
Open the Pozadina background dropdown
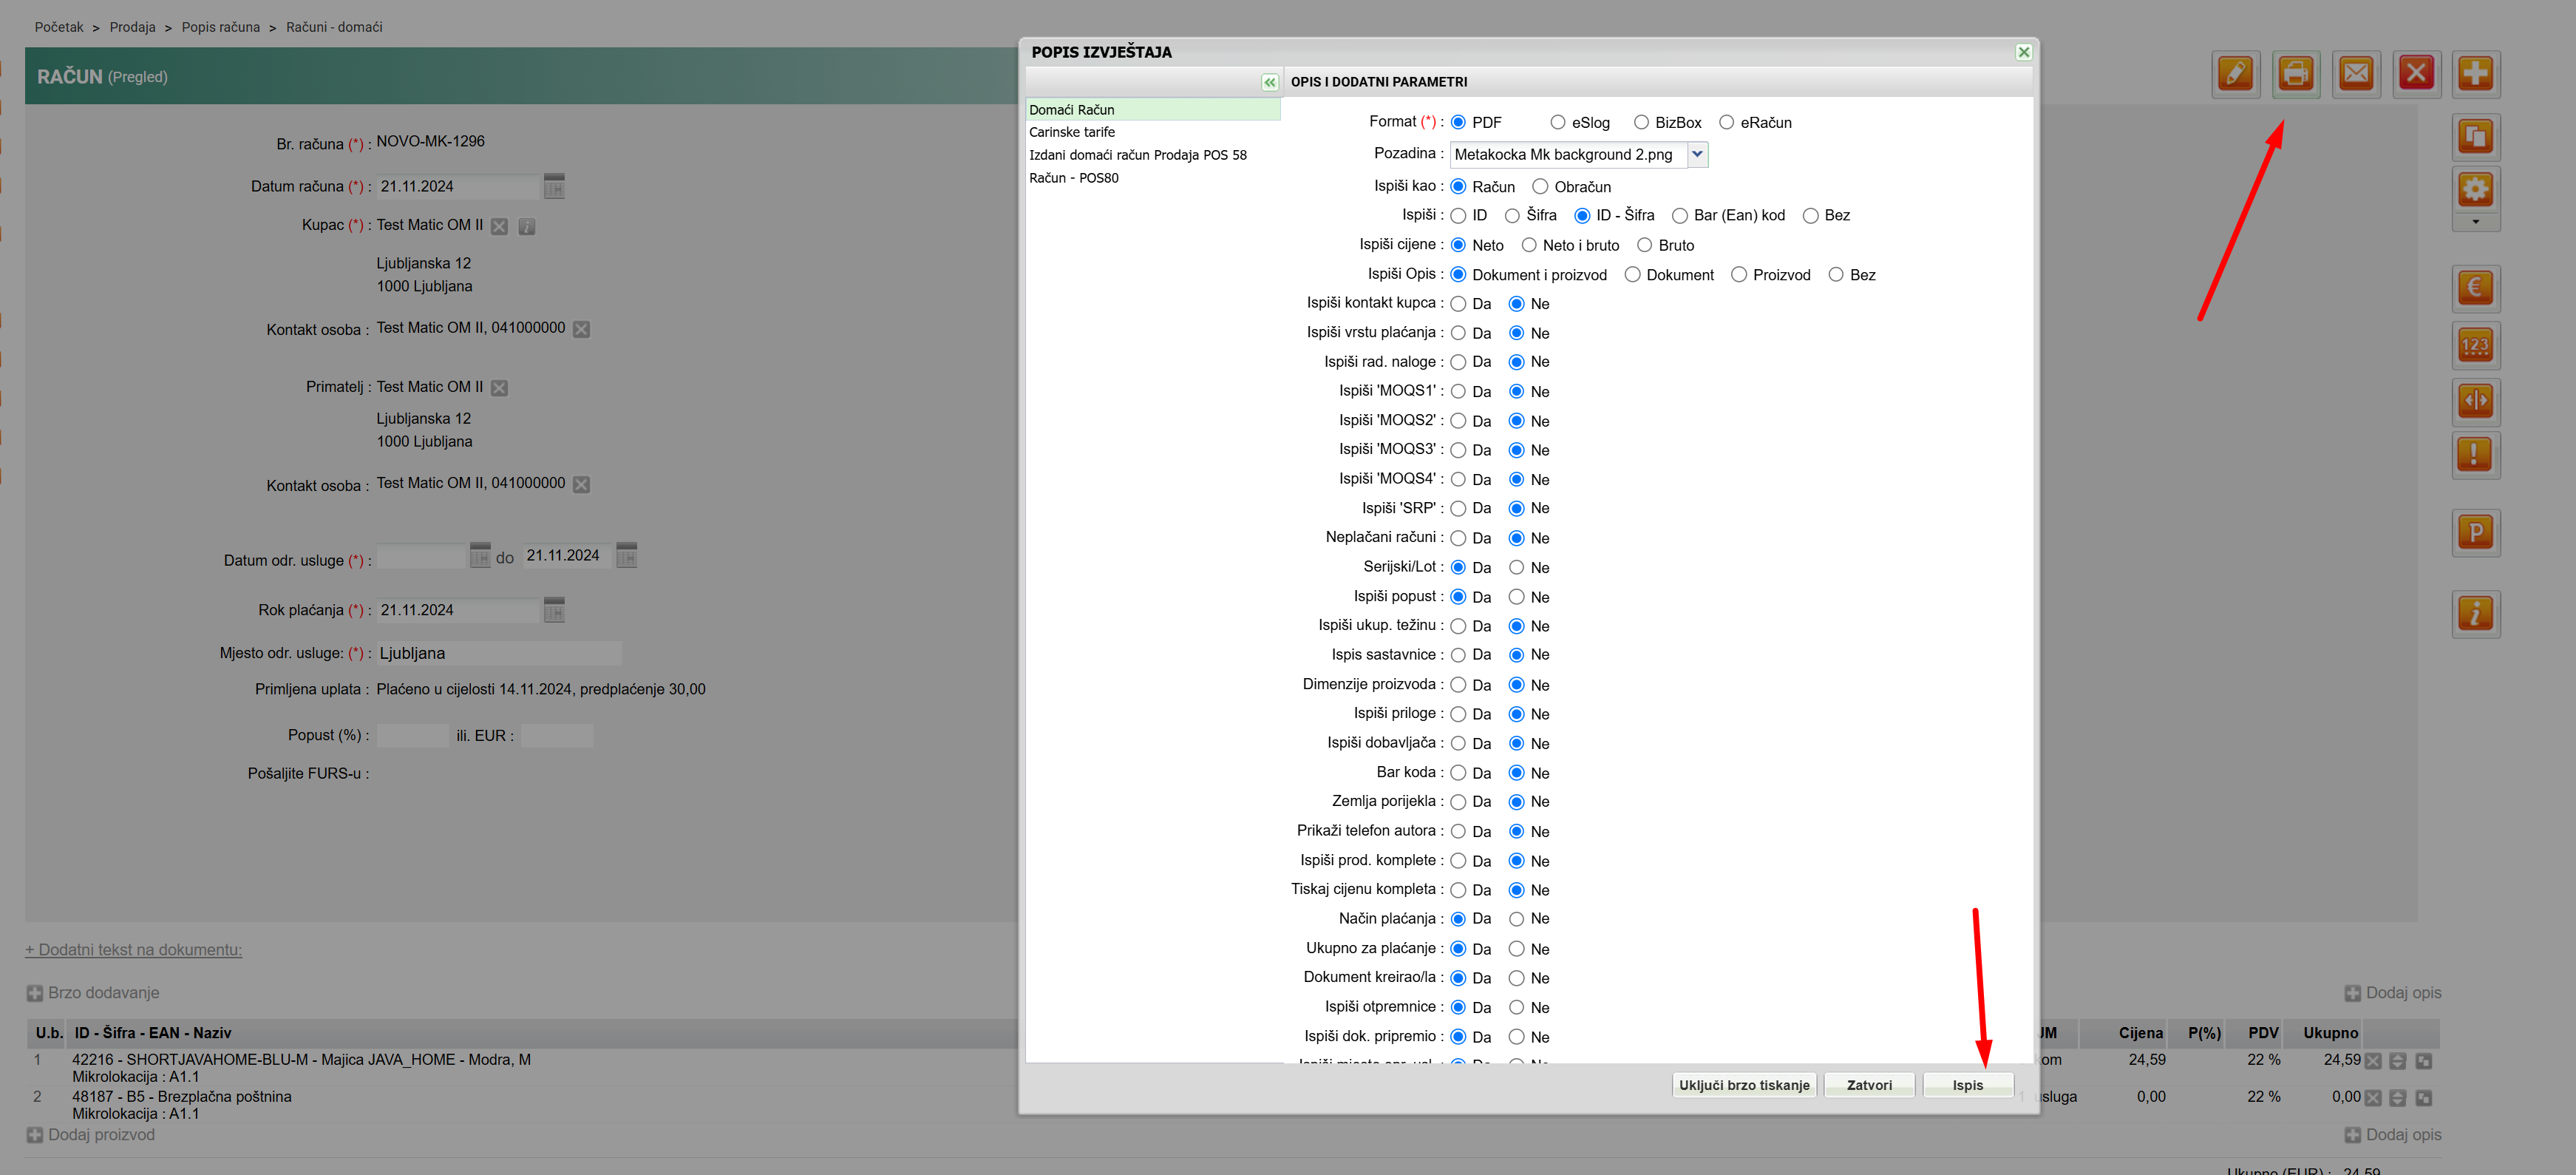1696,155
